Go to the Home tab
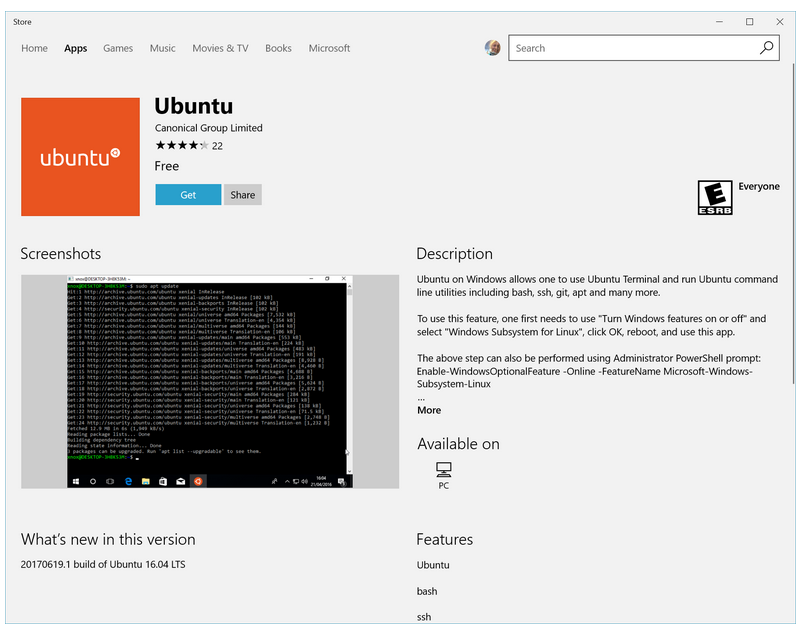Image resolution: width=804 pixels, height=626 pixels. pyautogui.click(x=34, y=48)
